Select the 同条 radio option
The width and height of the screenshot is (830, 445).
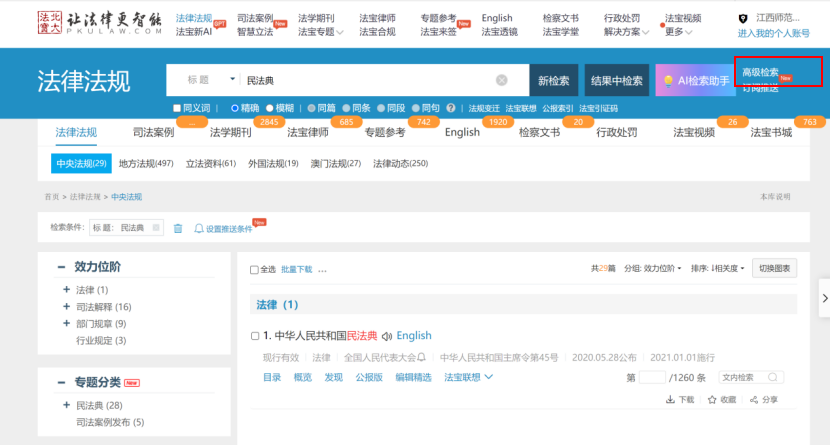(x=346, y=108)
